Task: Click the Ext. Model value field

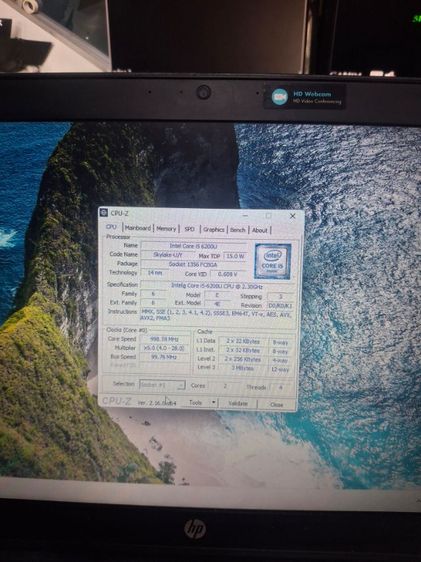Action: [x=217, y=304]
